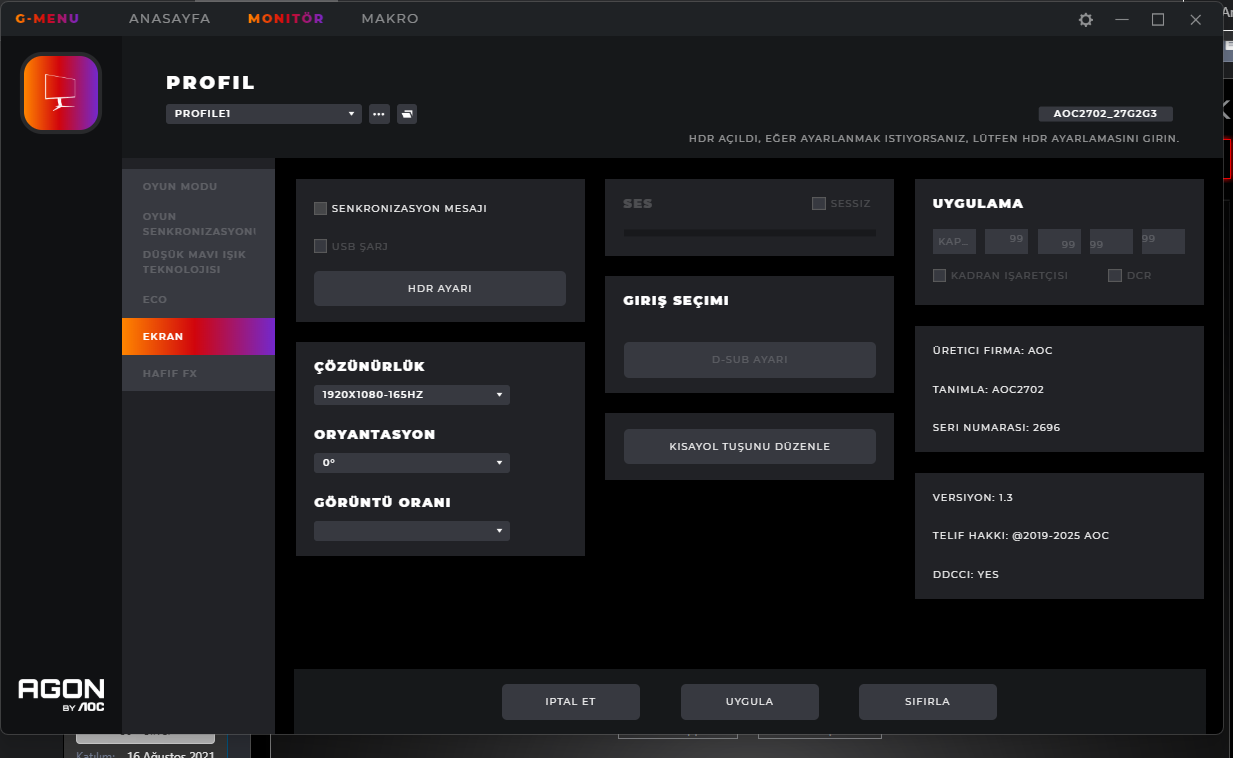This screenshot has width=1233, height=758.
Task: Click the D-Sub Ayarı button
Action: (750, 360)
